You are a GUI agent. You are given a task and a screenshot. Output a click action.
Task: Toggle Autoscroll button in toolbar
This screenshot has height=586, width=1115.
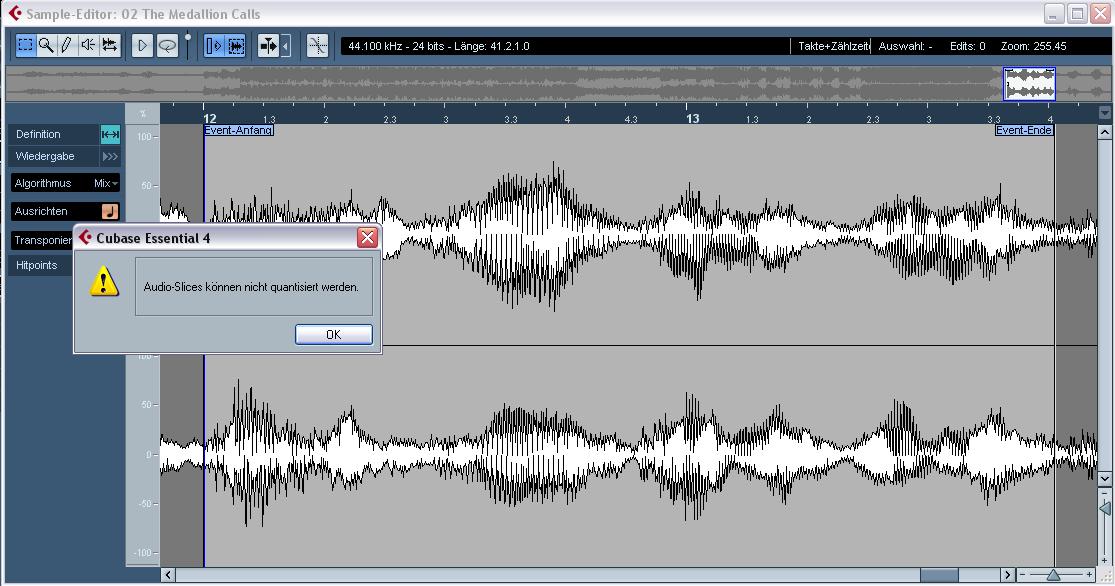click(x=268, y=46)
